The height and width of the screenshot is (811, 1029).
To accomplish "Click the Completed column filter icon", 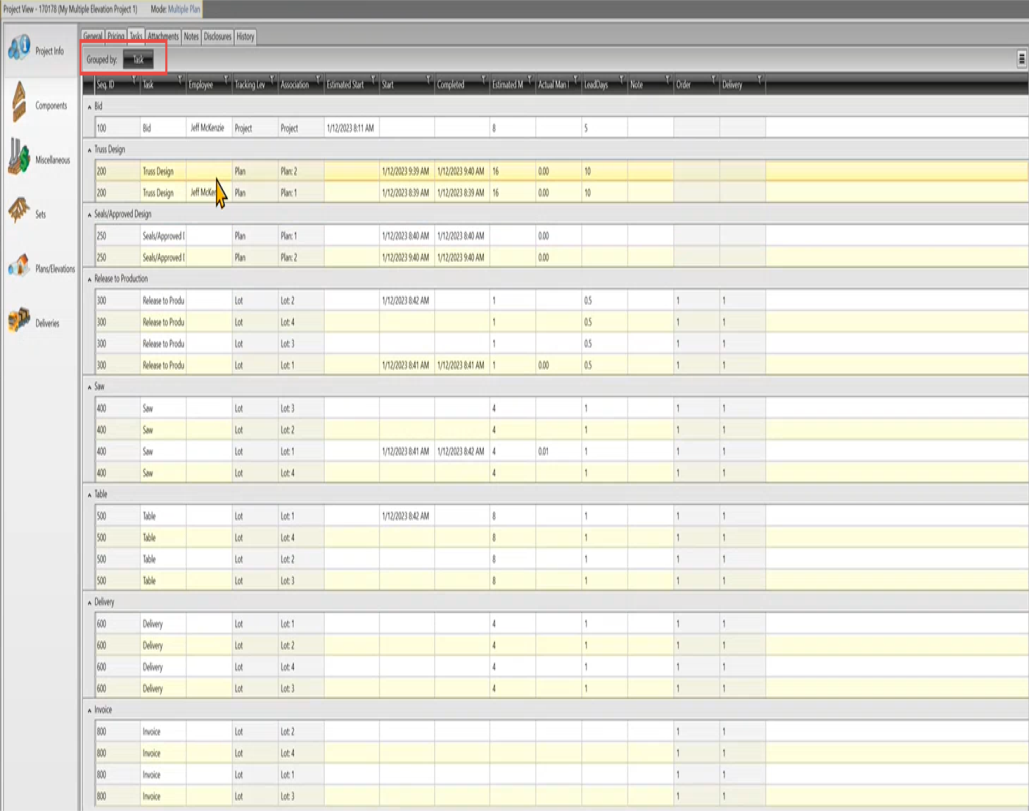I will (484, 79).
